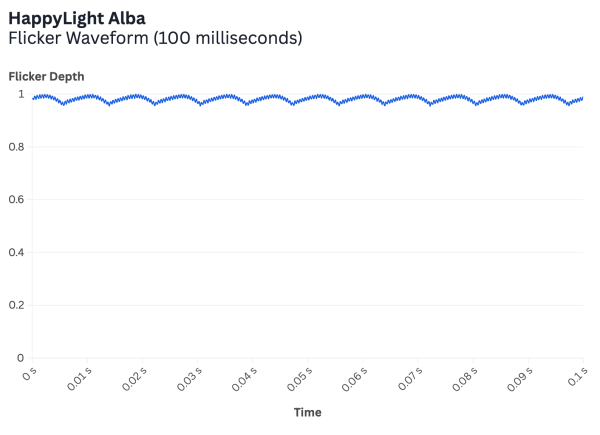Viewport: 600px width, 435px height.
Task: Click the 0.4 y-axis tick label
Action: [16, 252]
